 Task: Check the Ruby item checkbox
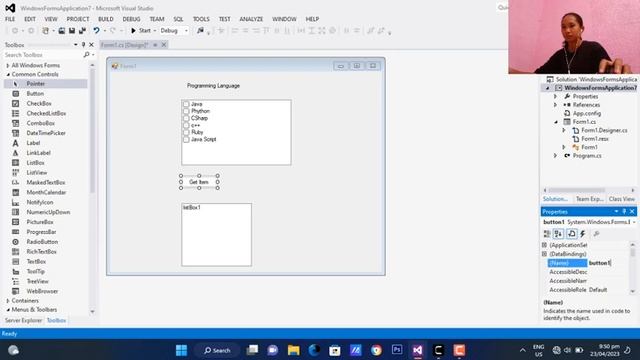186,132
